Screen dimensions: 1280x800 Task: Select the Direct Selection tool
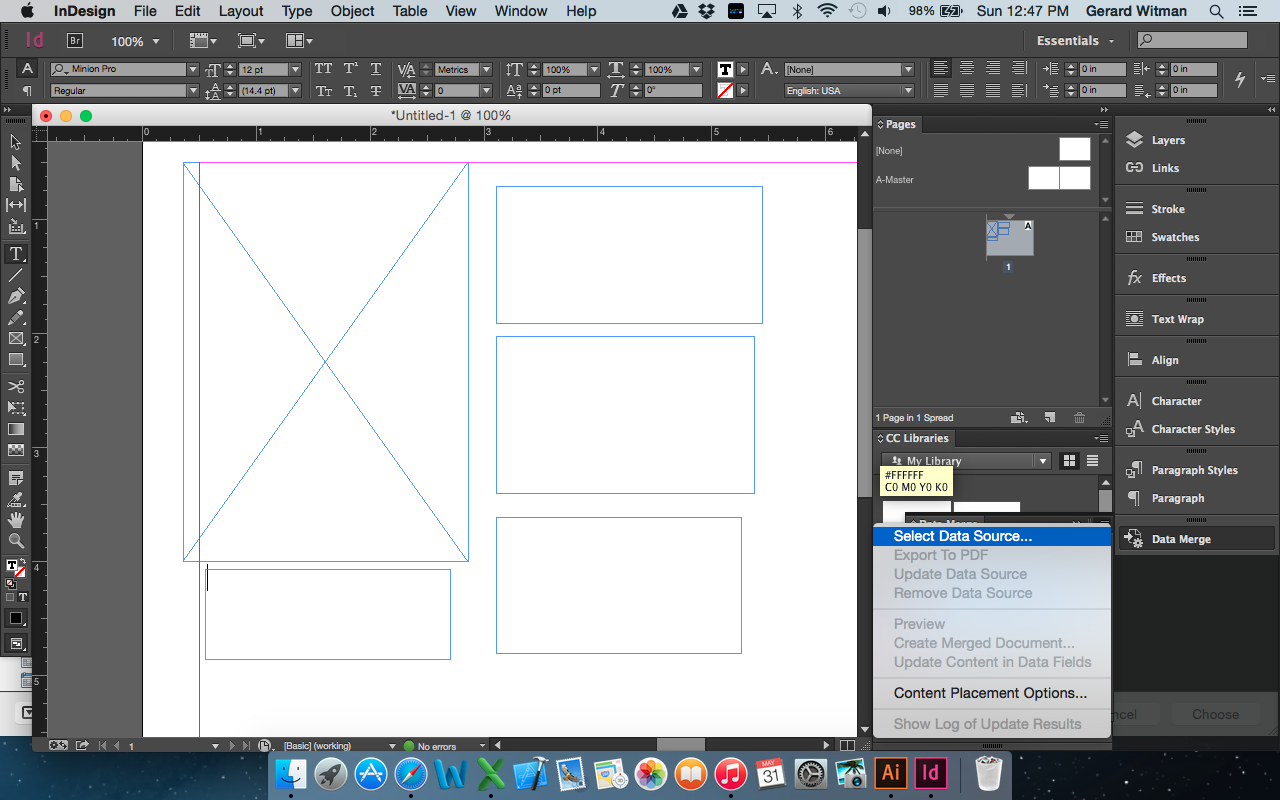16,163
